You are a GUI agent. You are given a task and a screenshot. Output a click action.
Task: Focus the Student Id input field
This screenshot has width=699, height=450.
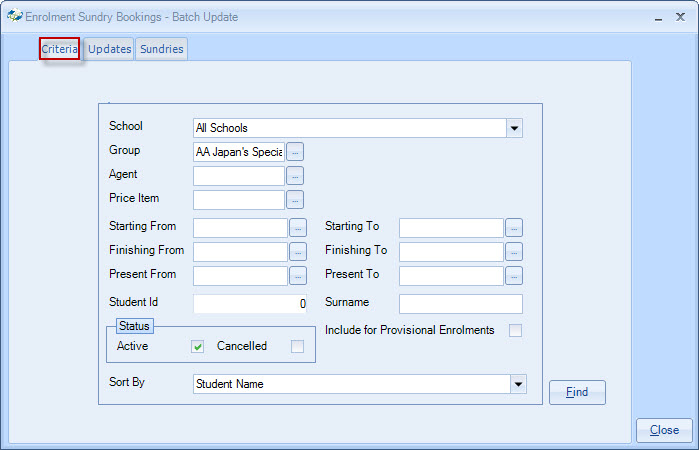[x=250, y=303]
